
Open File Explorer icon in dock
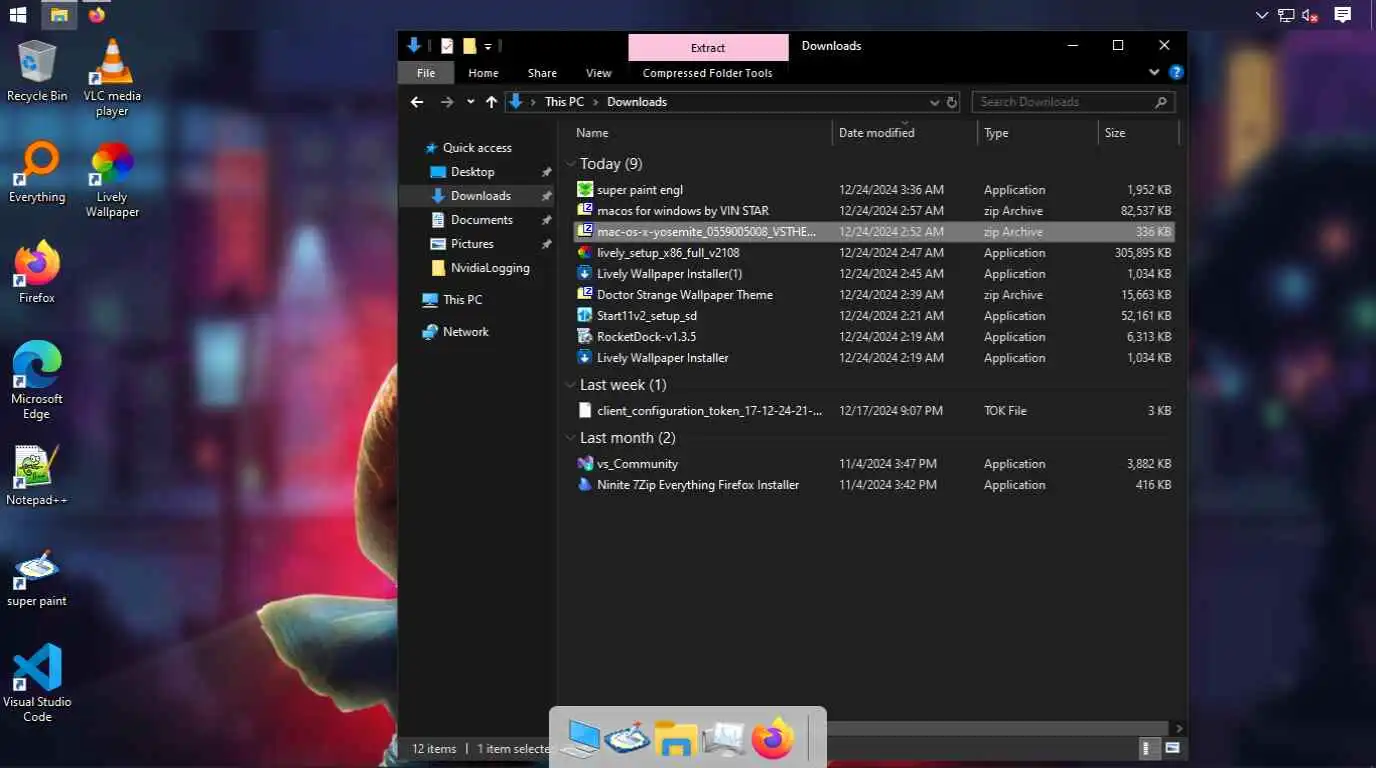675,738
